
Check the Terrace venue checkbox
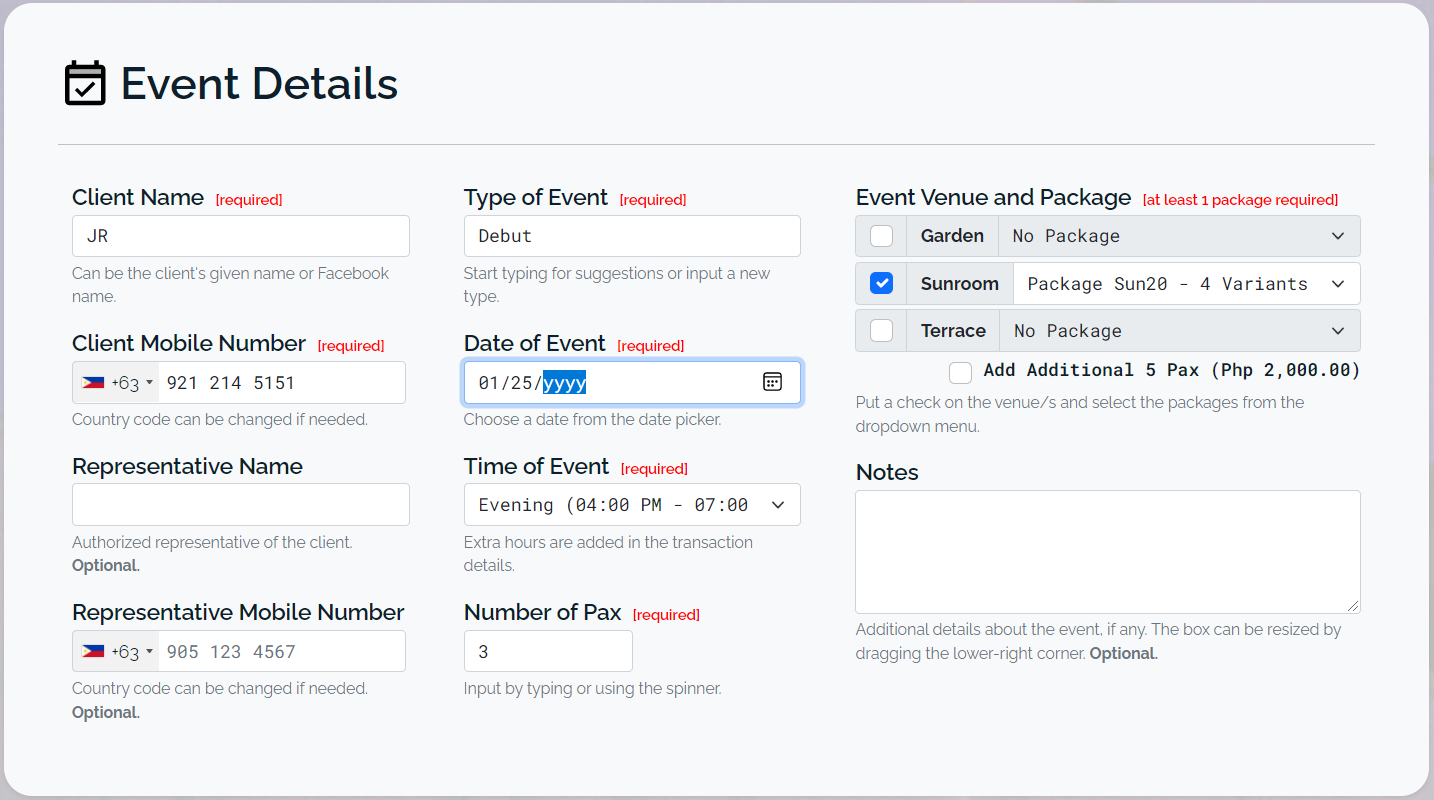pos(881,331)
